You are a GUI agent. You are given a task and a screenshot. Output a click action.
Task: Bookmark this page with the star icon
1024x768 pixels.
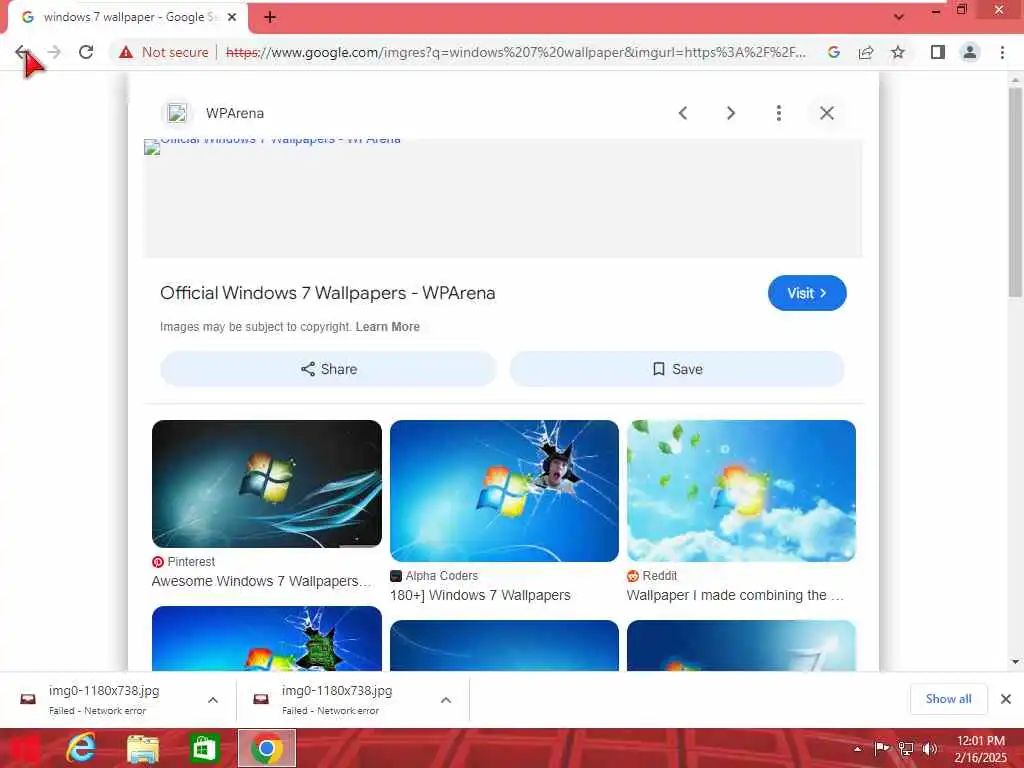pyautogui.click(x=898, y=52)
